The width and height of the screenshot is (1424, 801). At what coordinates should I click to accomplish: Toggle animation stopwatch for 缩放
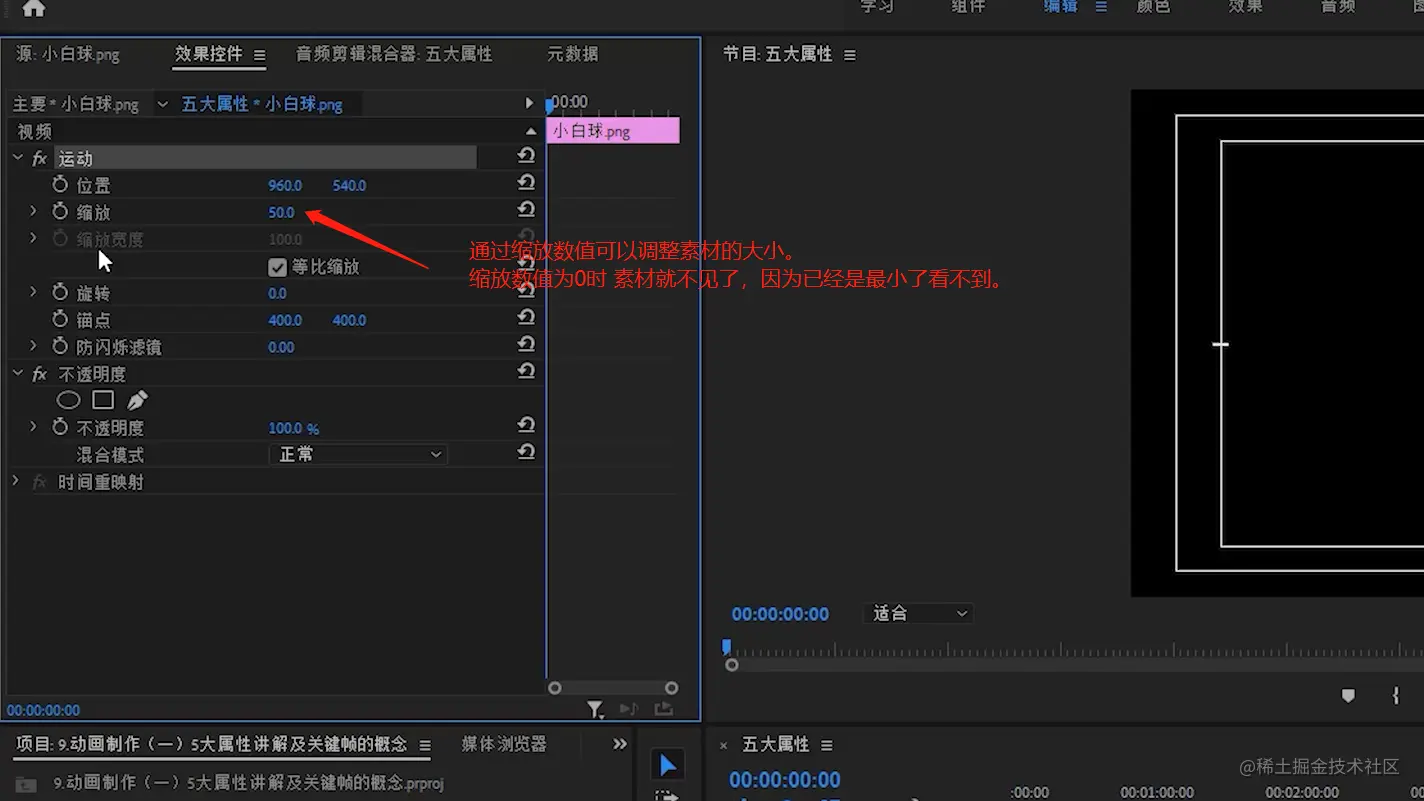pos(60,211)
